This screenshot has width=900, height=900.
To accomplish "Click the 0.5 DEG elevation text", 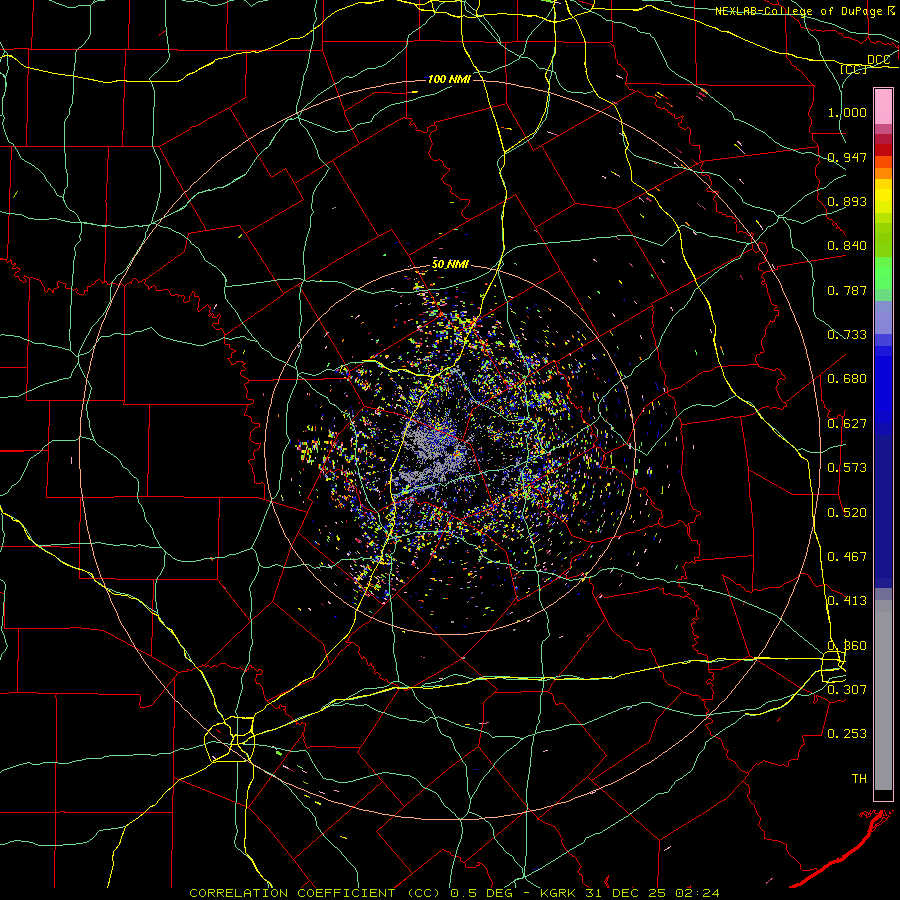I will (484, 893).
